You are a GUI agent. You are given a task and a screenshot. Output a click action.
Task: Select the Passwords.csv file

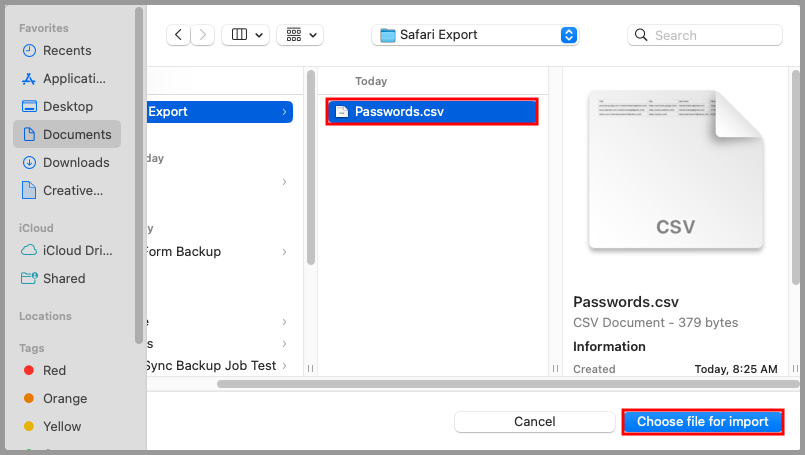click(x=430, y=112)
